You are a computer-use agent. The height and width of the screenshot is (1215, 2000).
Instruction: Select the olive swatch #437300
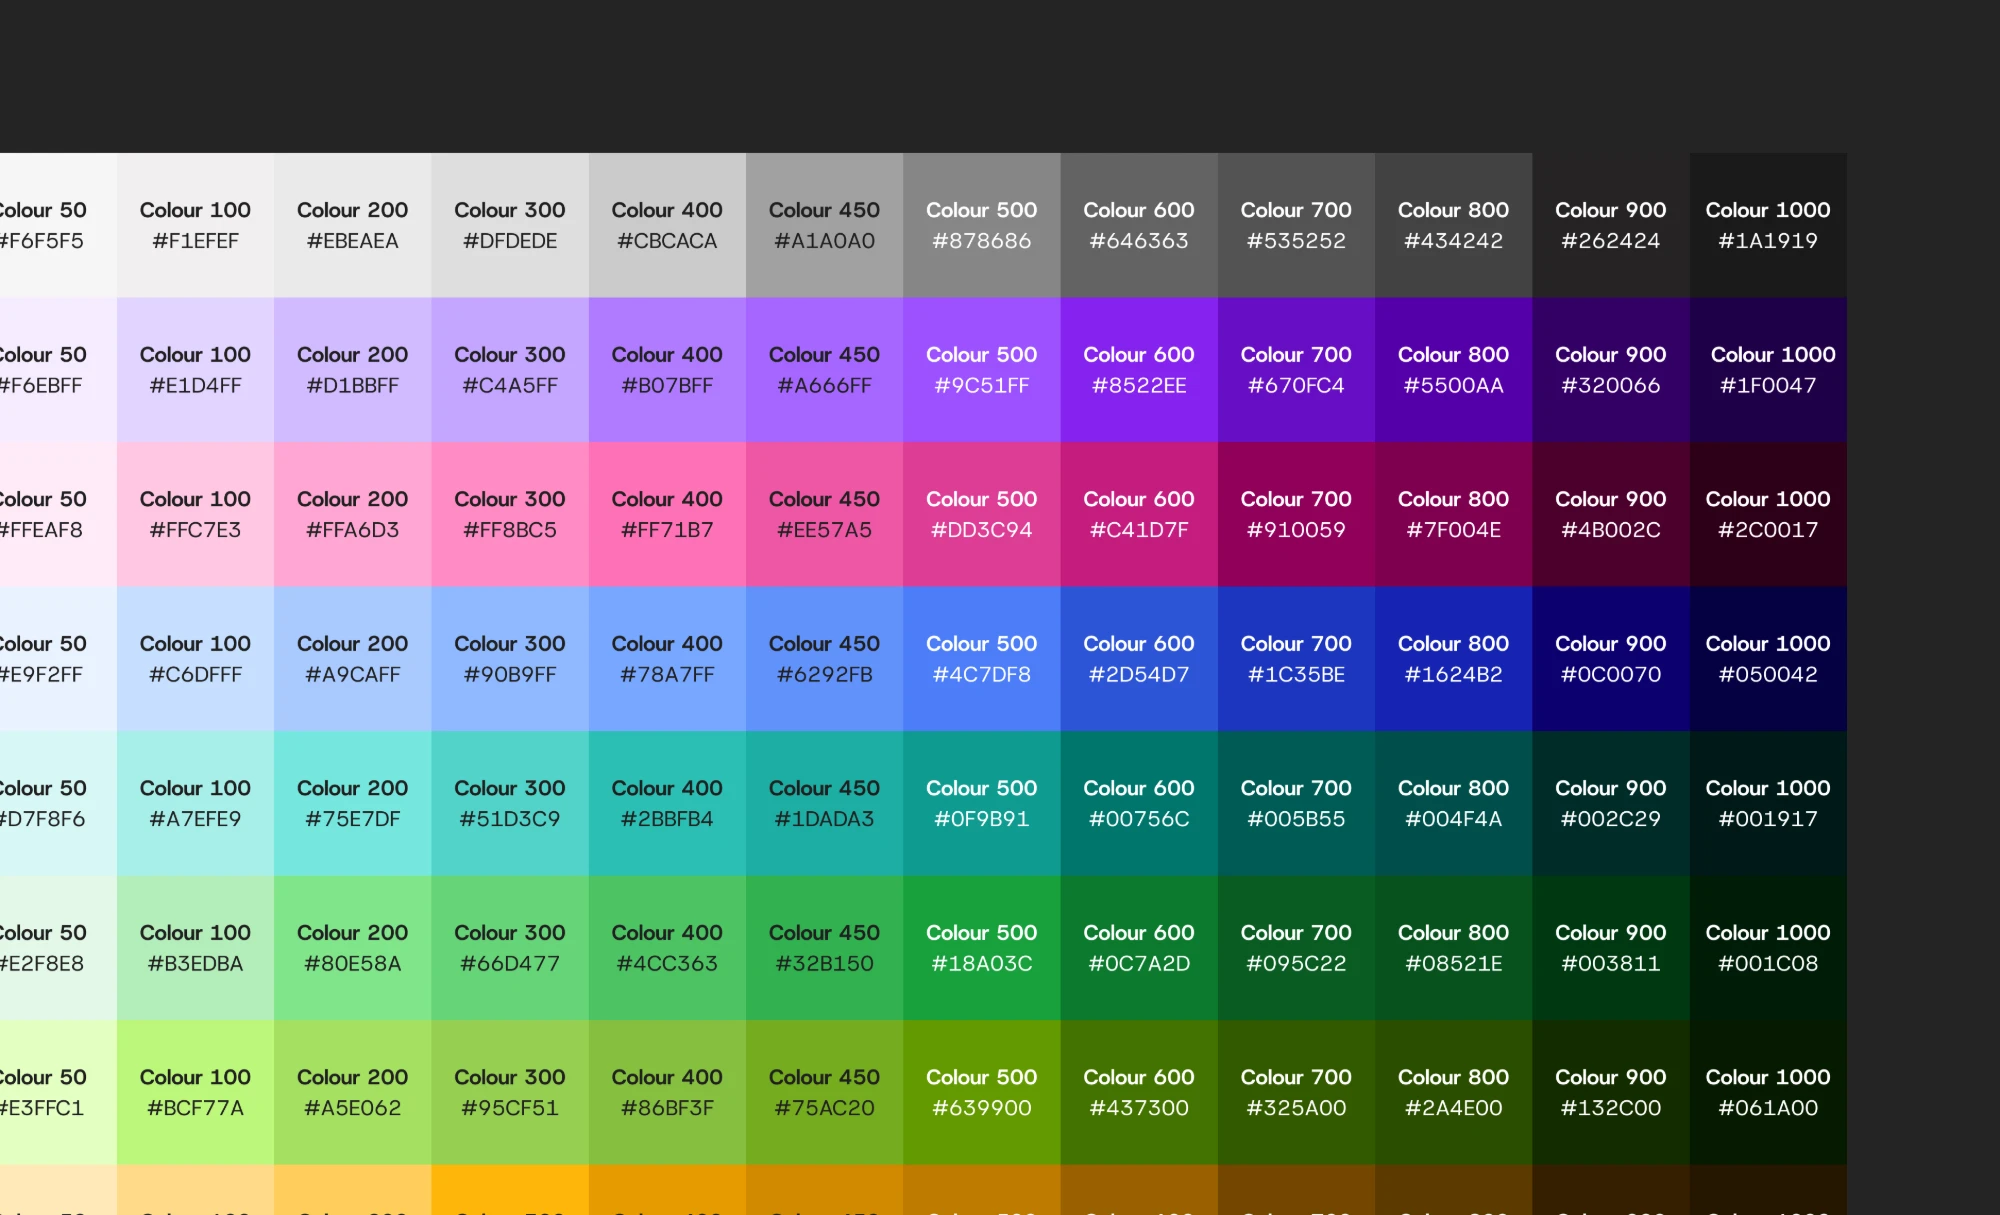pyautogui.click(x=1139, y=1092)
